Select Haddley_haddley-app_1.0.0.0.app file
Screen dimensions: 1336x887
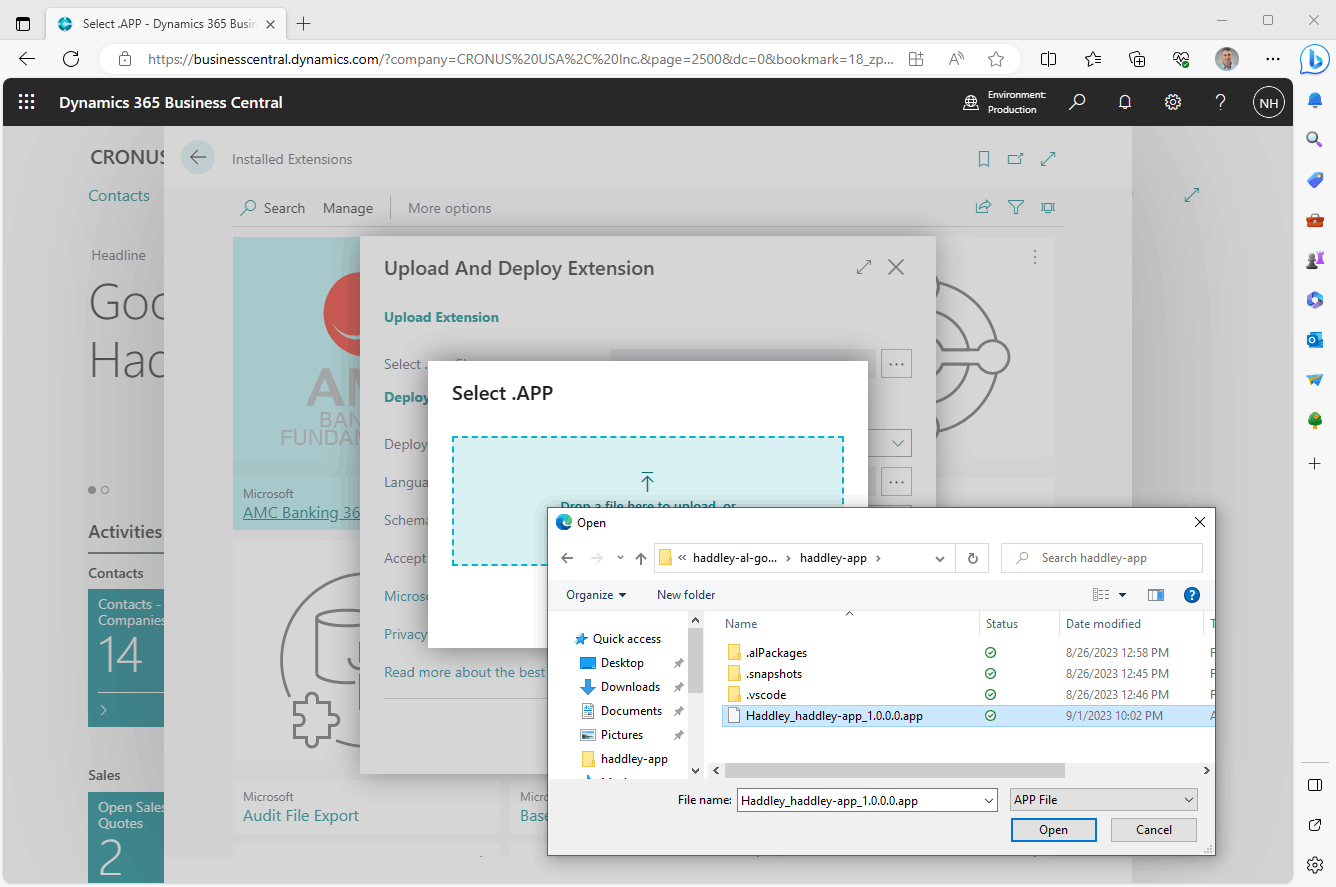pos(833,716)
